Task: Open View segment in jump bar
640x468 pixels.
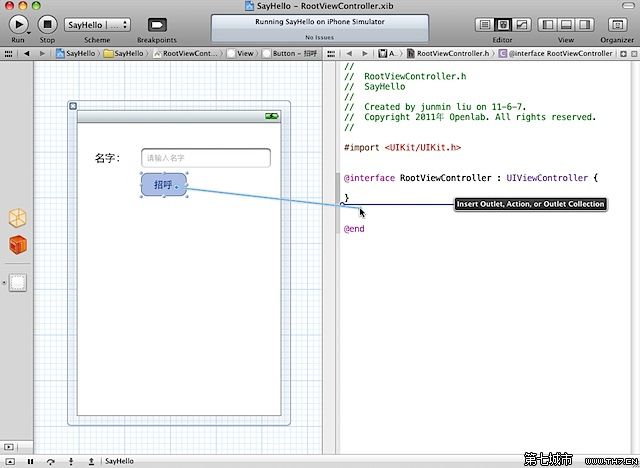Action: coord(241,53)
